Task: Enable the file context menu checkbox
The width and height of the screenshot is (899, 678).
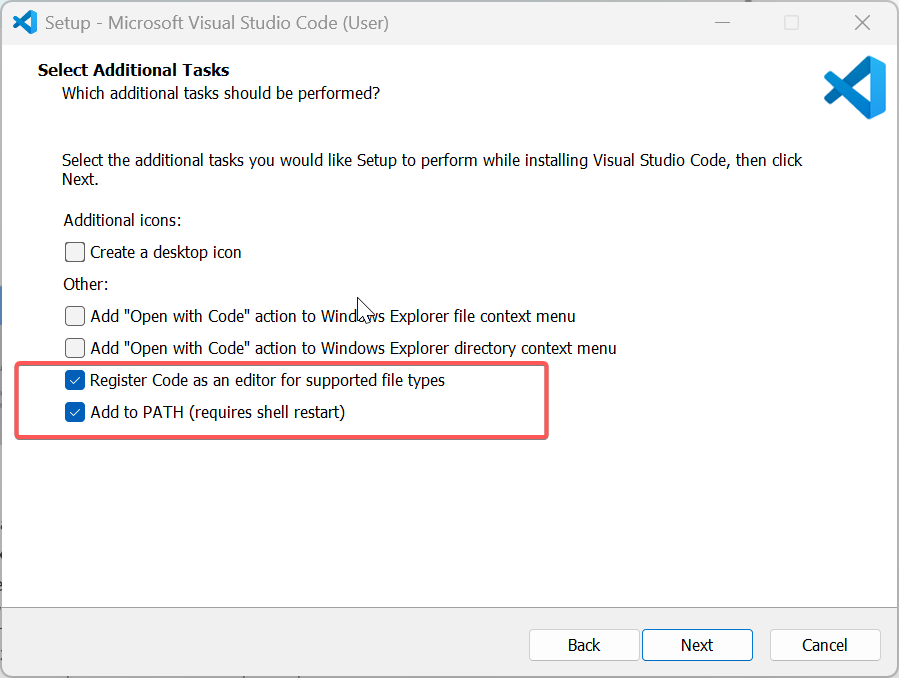Action: click(x=75, y=316)
